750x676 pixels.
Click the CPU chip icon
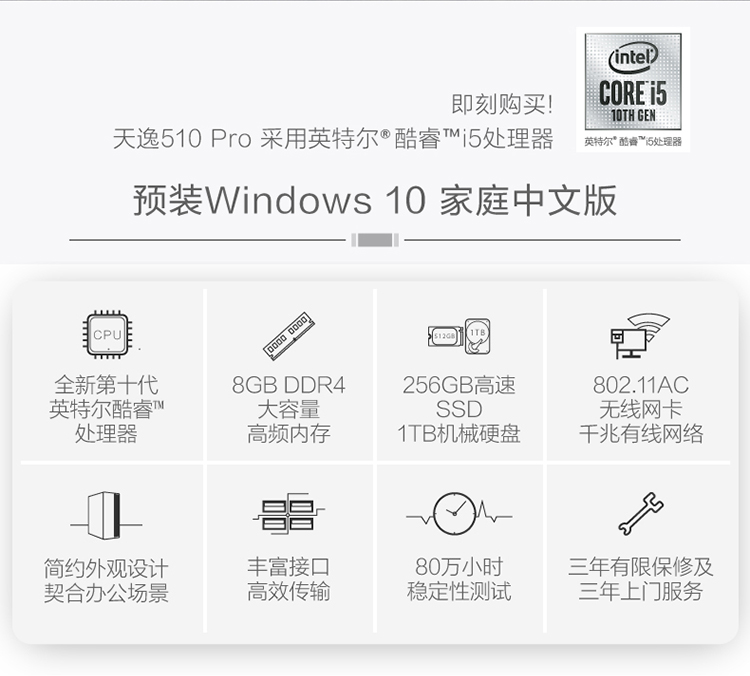(107, 334)
